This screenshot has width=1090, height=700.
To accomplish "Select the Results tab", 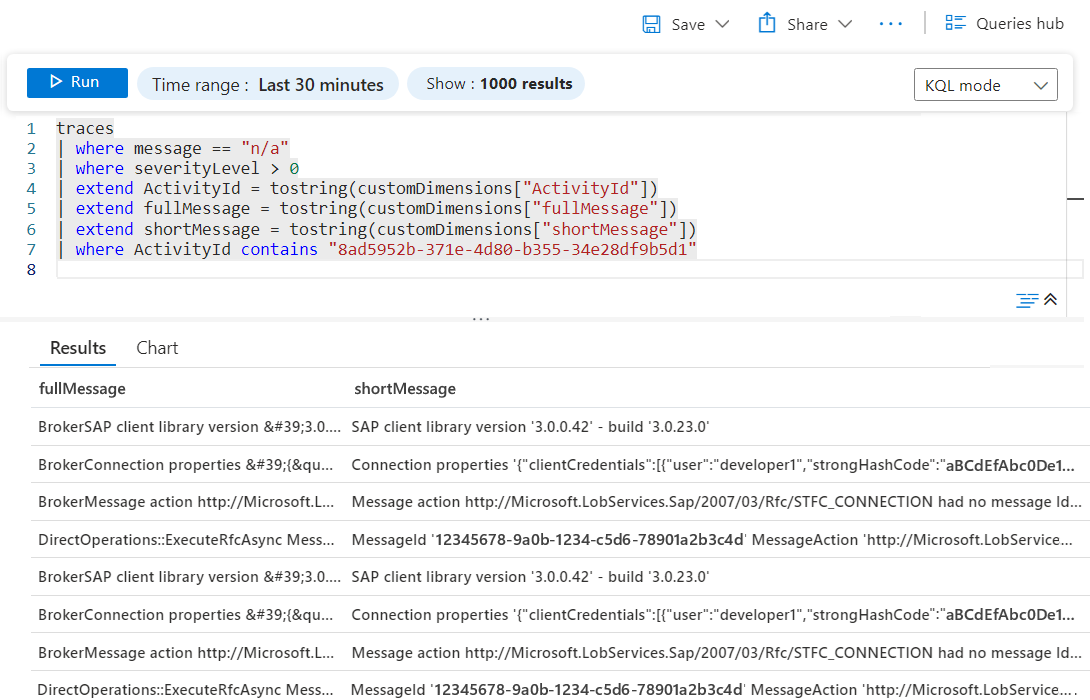I will pos(77,348).
